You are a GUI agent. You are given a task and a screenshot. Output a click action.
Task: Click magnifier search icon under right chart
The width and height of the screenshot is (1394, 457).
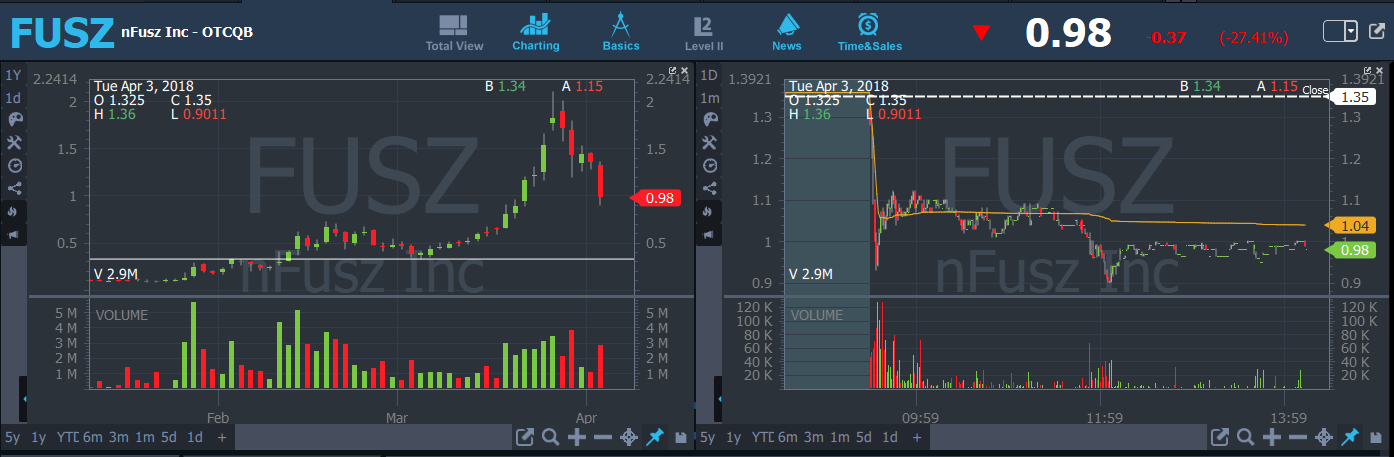[1245, 437]
